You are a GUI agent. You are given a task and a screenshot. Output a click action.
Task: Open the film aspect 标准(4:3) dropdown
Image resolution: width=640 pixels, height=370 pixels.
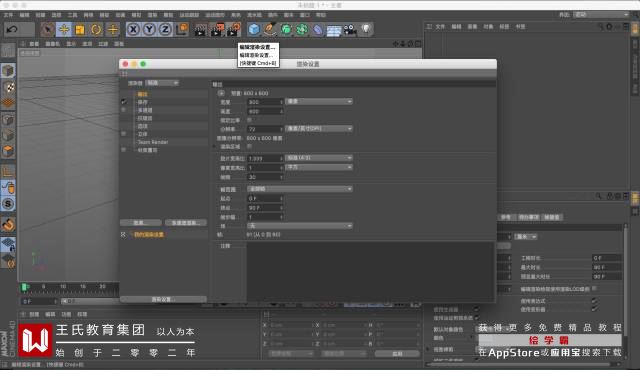coord(319,158)
